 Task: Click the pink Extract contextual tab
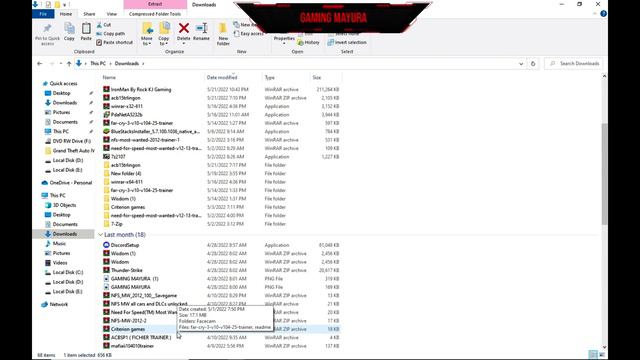155,4
